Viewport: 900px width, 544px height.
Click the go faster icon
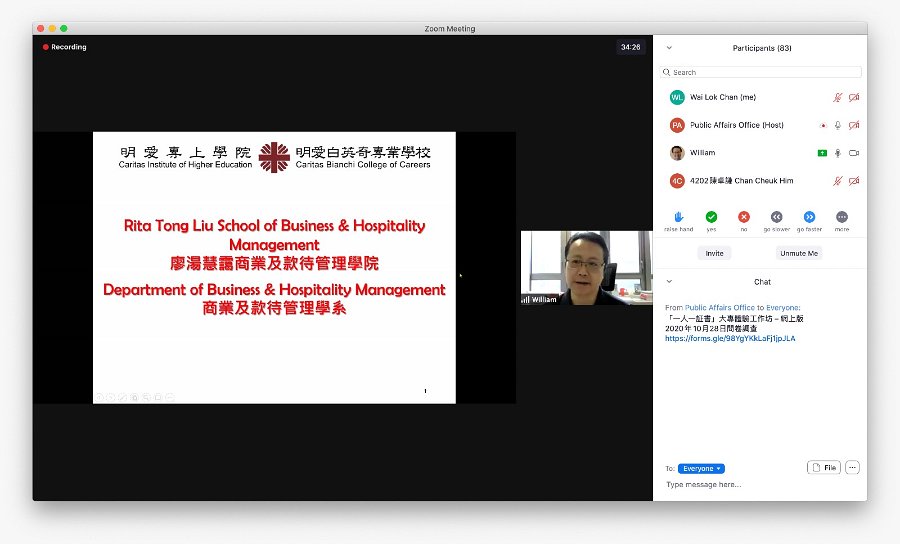(x=809, y=217)
